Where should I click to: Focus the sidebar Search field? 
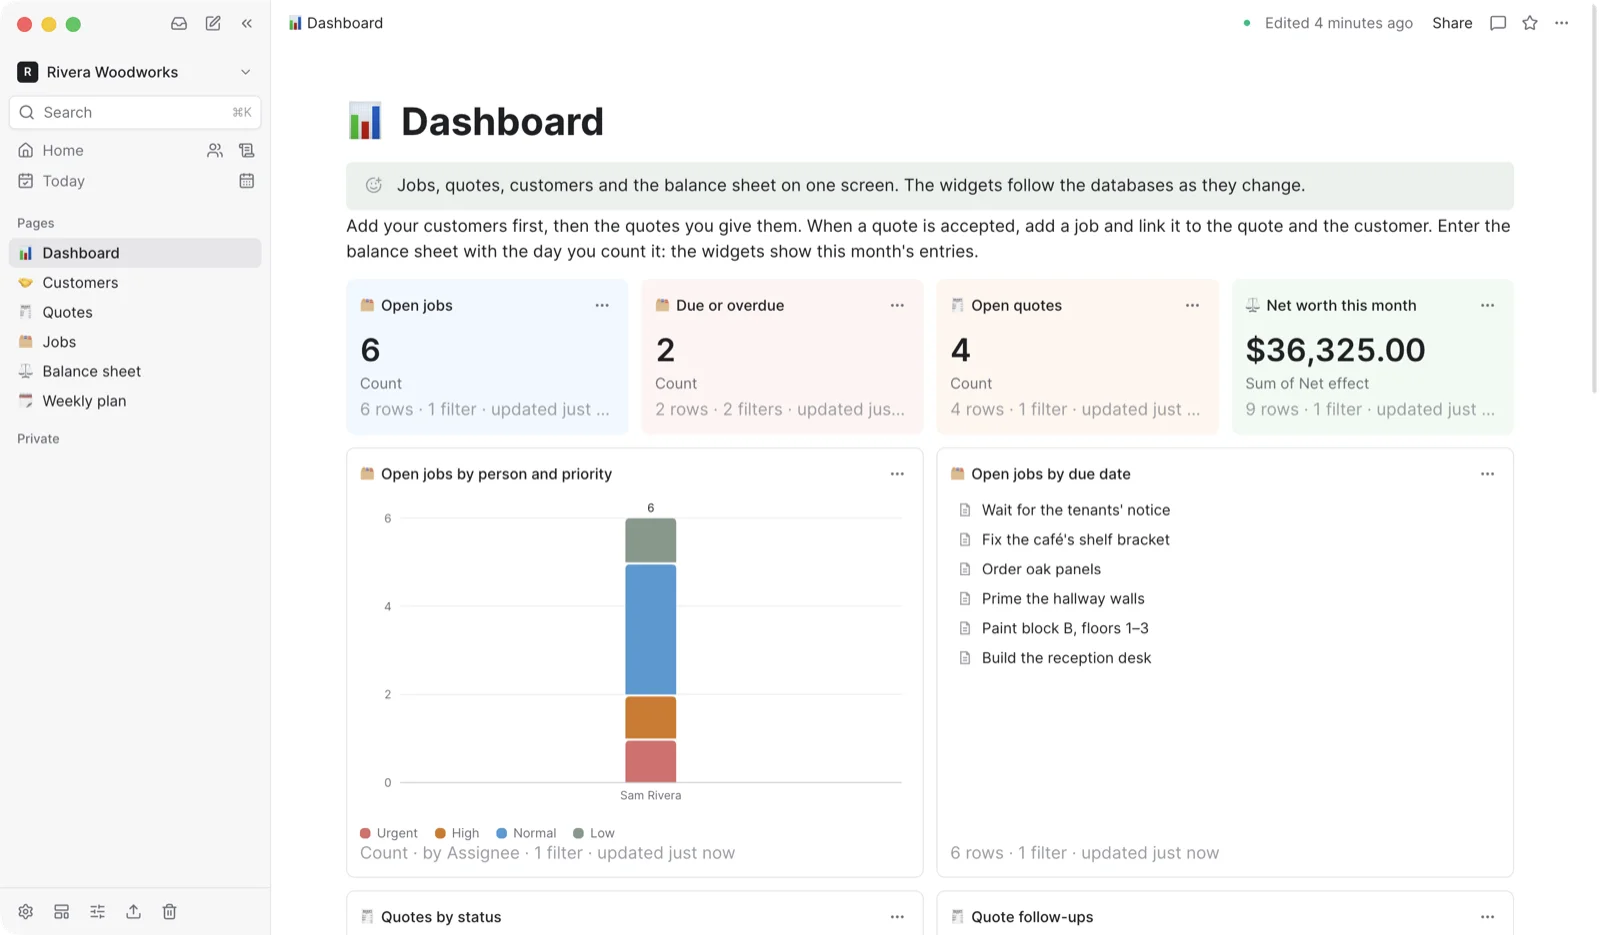(135, 112)
